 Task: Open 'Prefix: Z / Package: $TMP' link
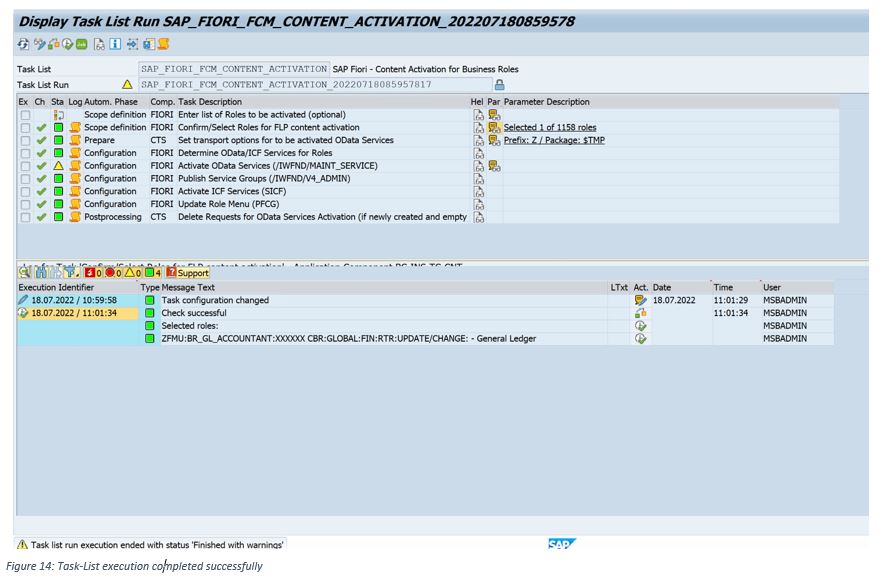click(x=554, y=140)
